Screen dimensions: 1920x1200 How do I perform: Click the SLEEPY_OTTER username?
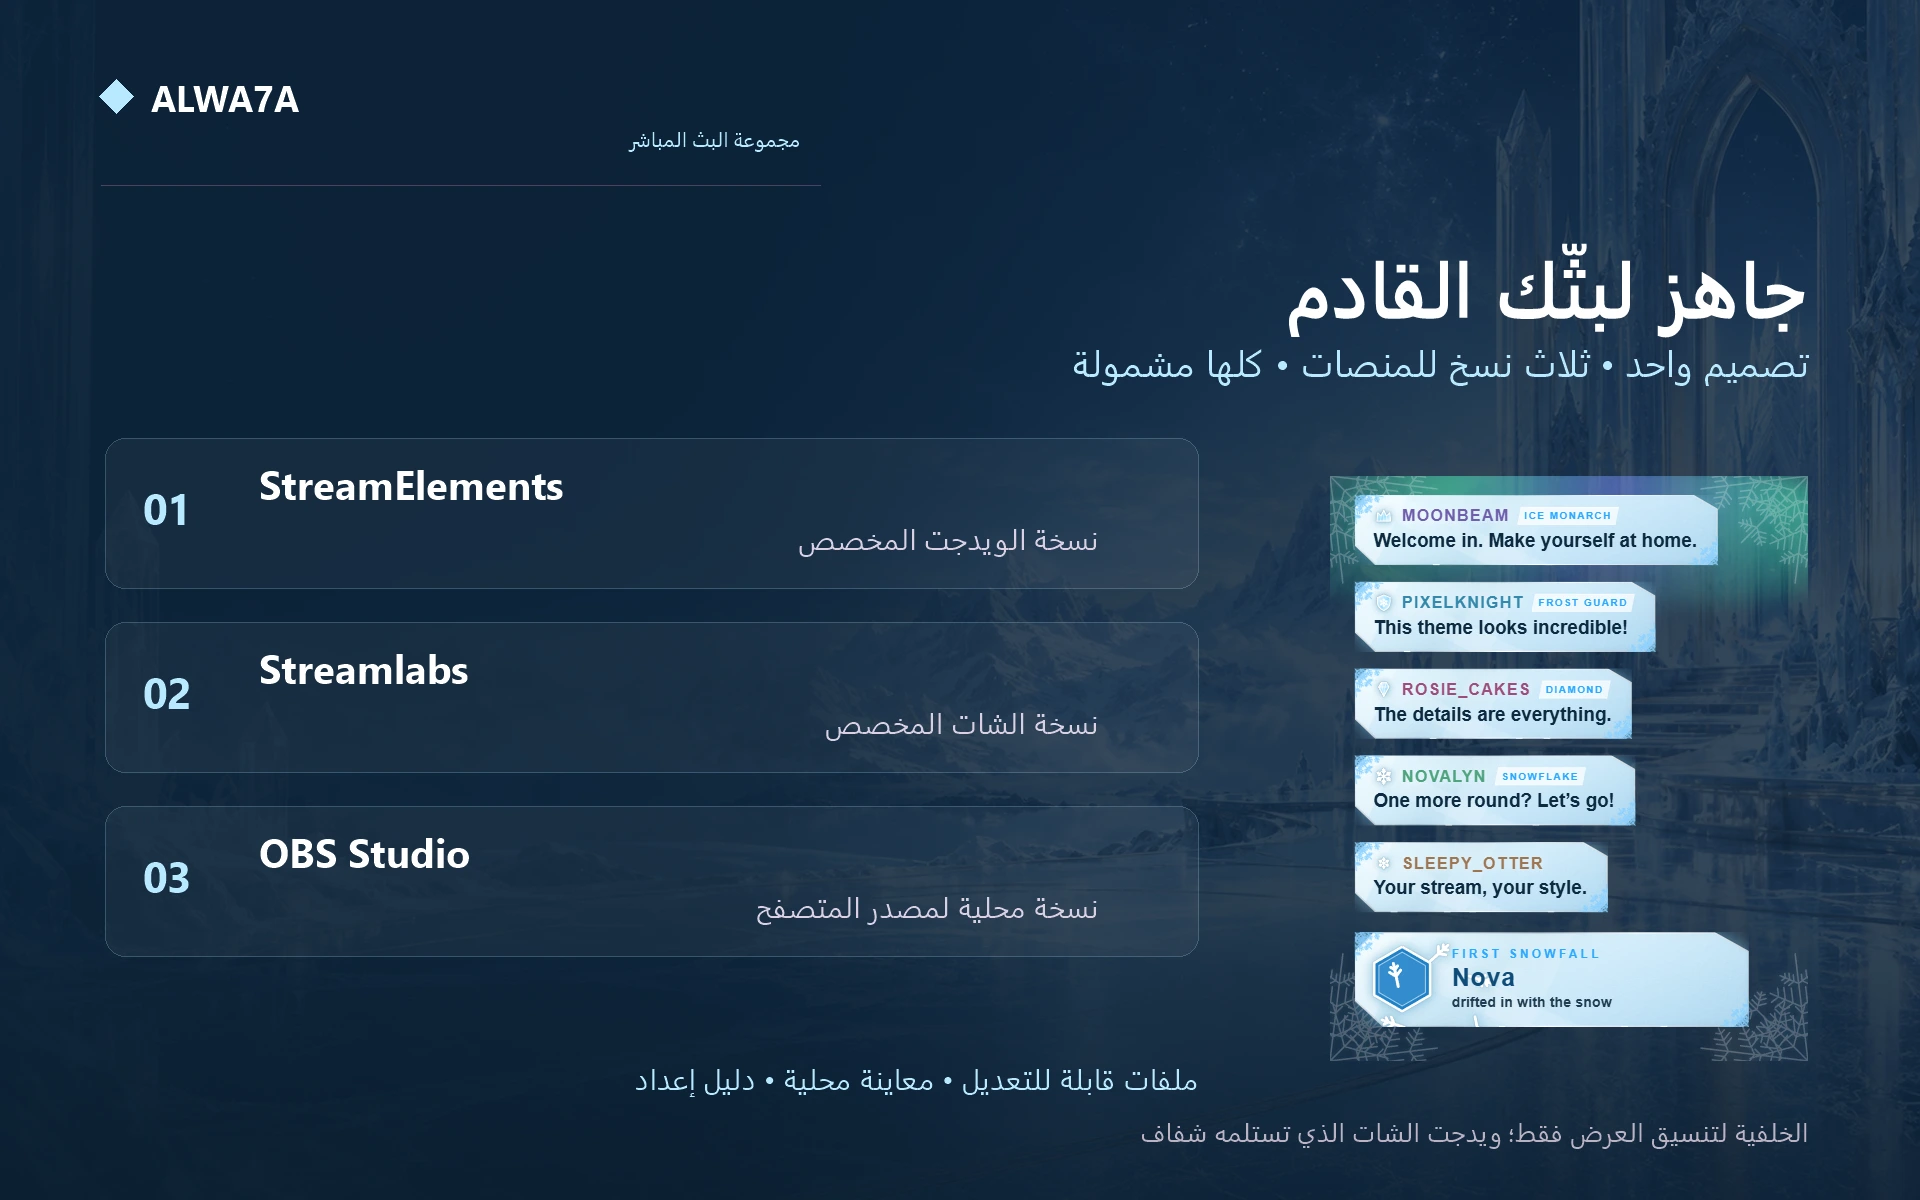click(x=1472, y=863)
